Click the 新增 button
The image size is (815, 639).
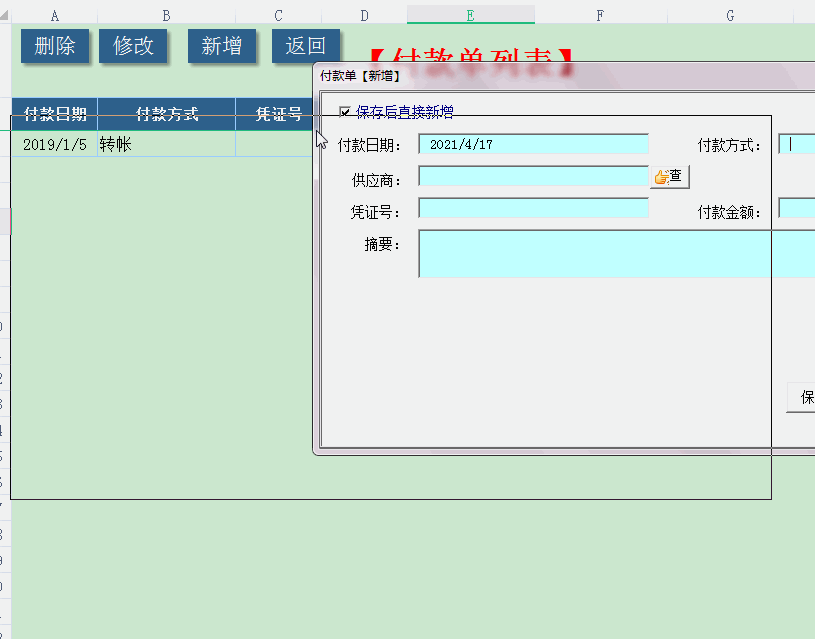click(x=222, y=46)
